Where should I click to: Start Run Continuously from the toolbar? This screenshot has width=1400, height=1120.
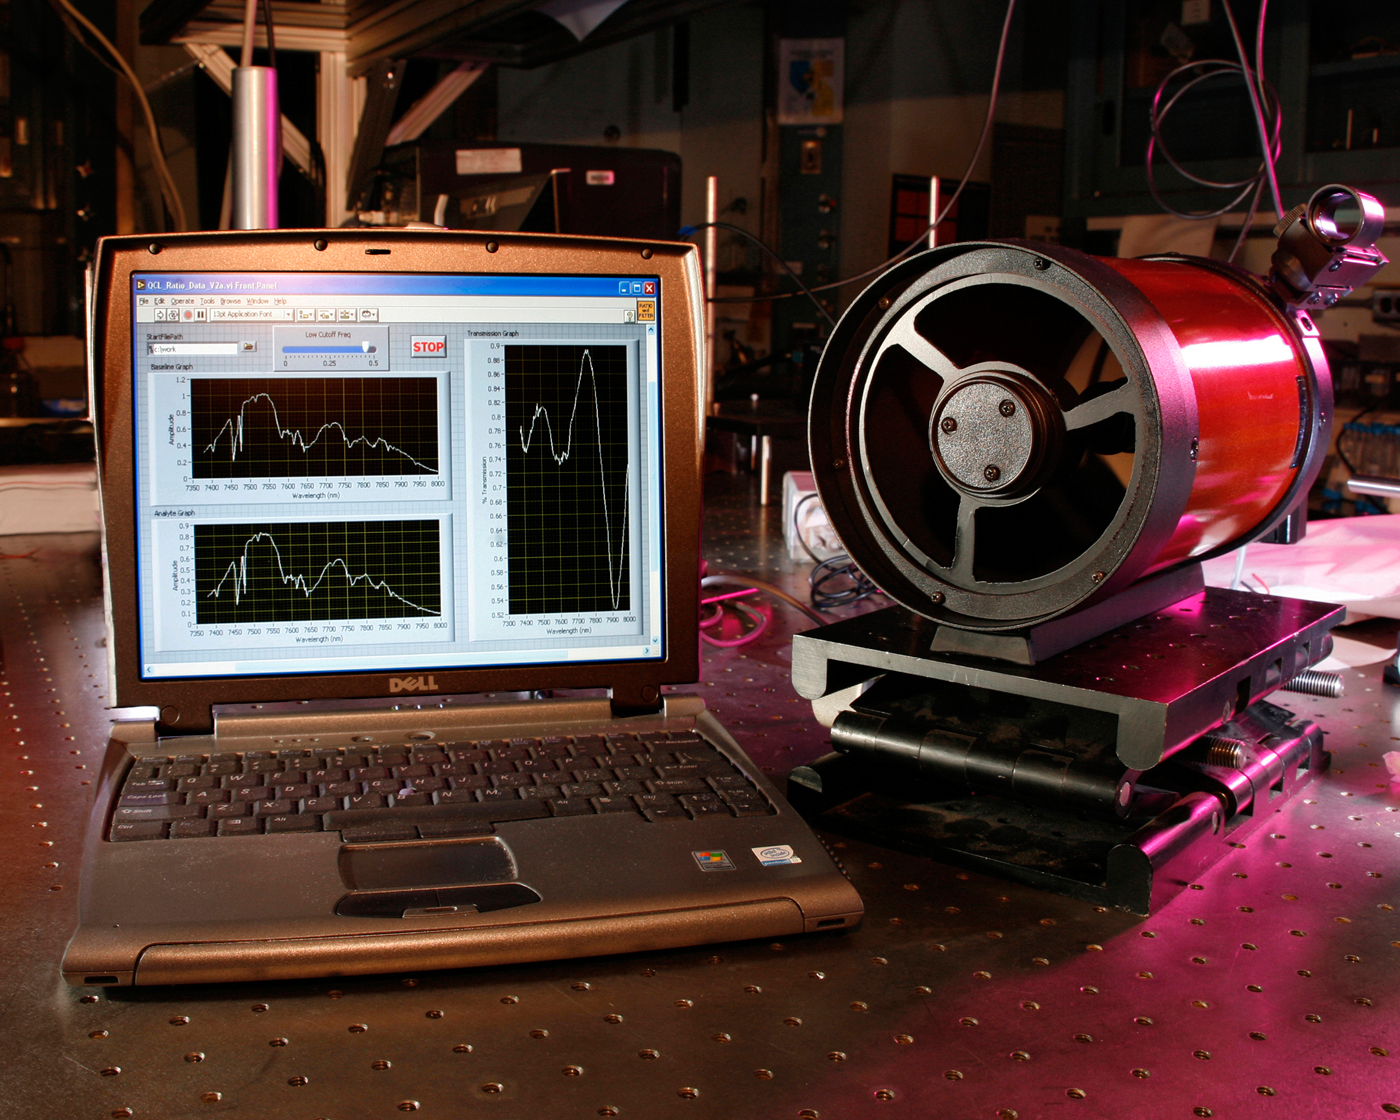[173, 315]
